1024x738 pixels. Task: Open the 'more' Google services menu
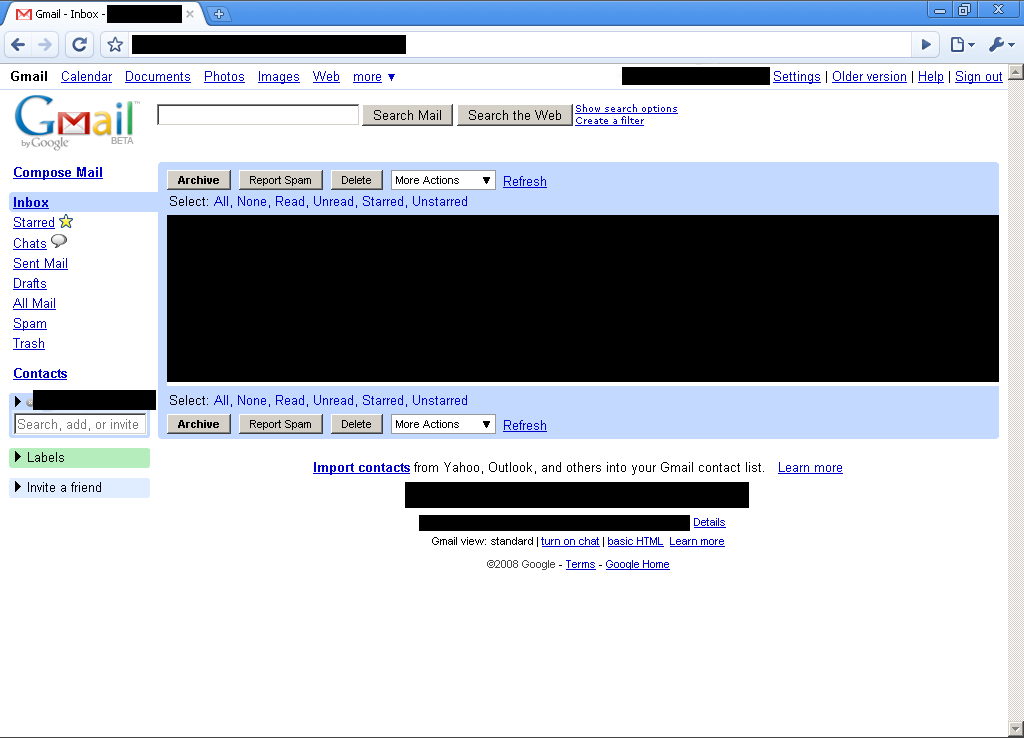click(374, 77)
